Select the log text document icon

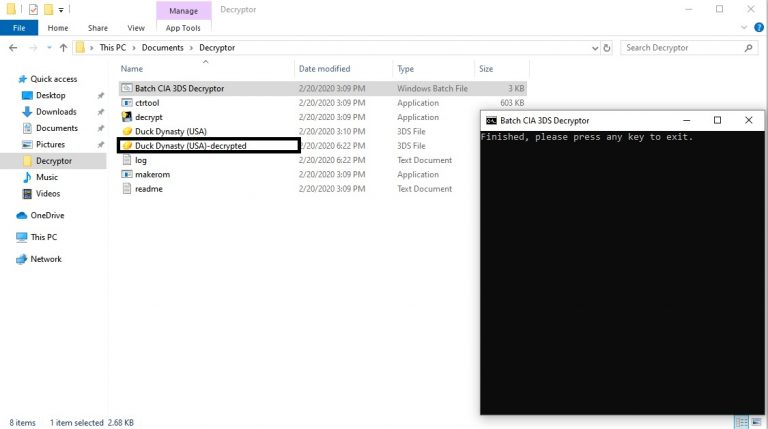point(126,160)
